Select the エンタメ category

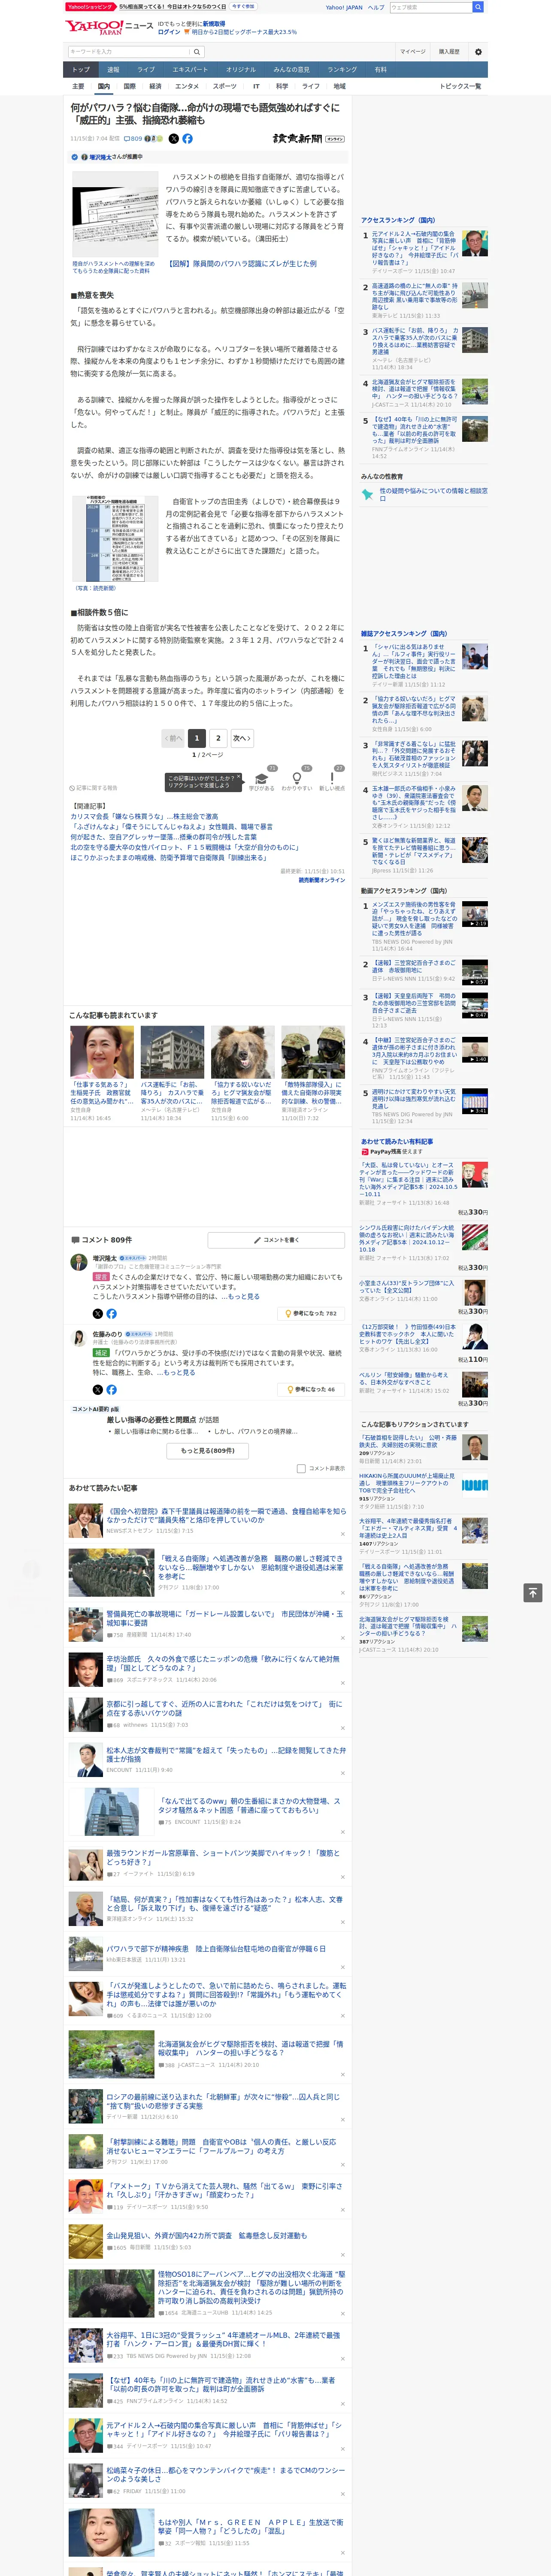[x=187, y=86]
